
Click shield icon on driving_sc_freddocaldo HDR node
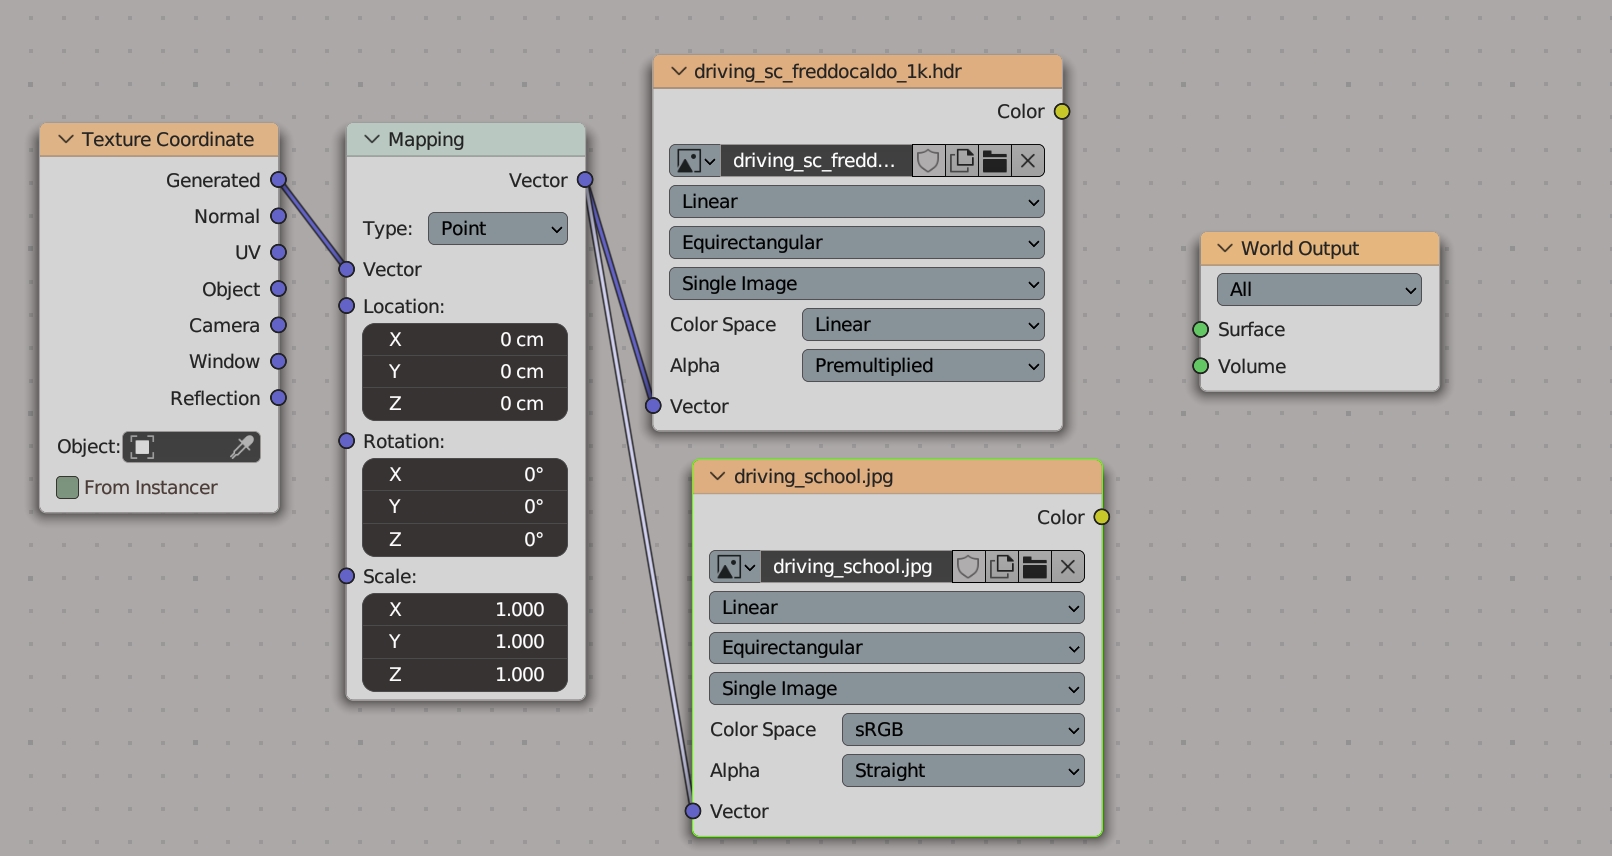pyautogui.click(x=928, y=161)
